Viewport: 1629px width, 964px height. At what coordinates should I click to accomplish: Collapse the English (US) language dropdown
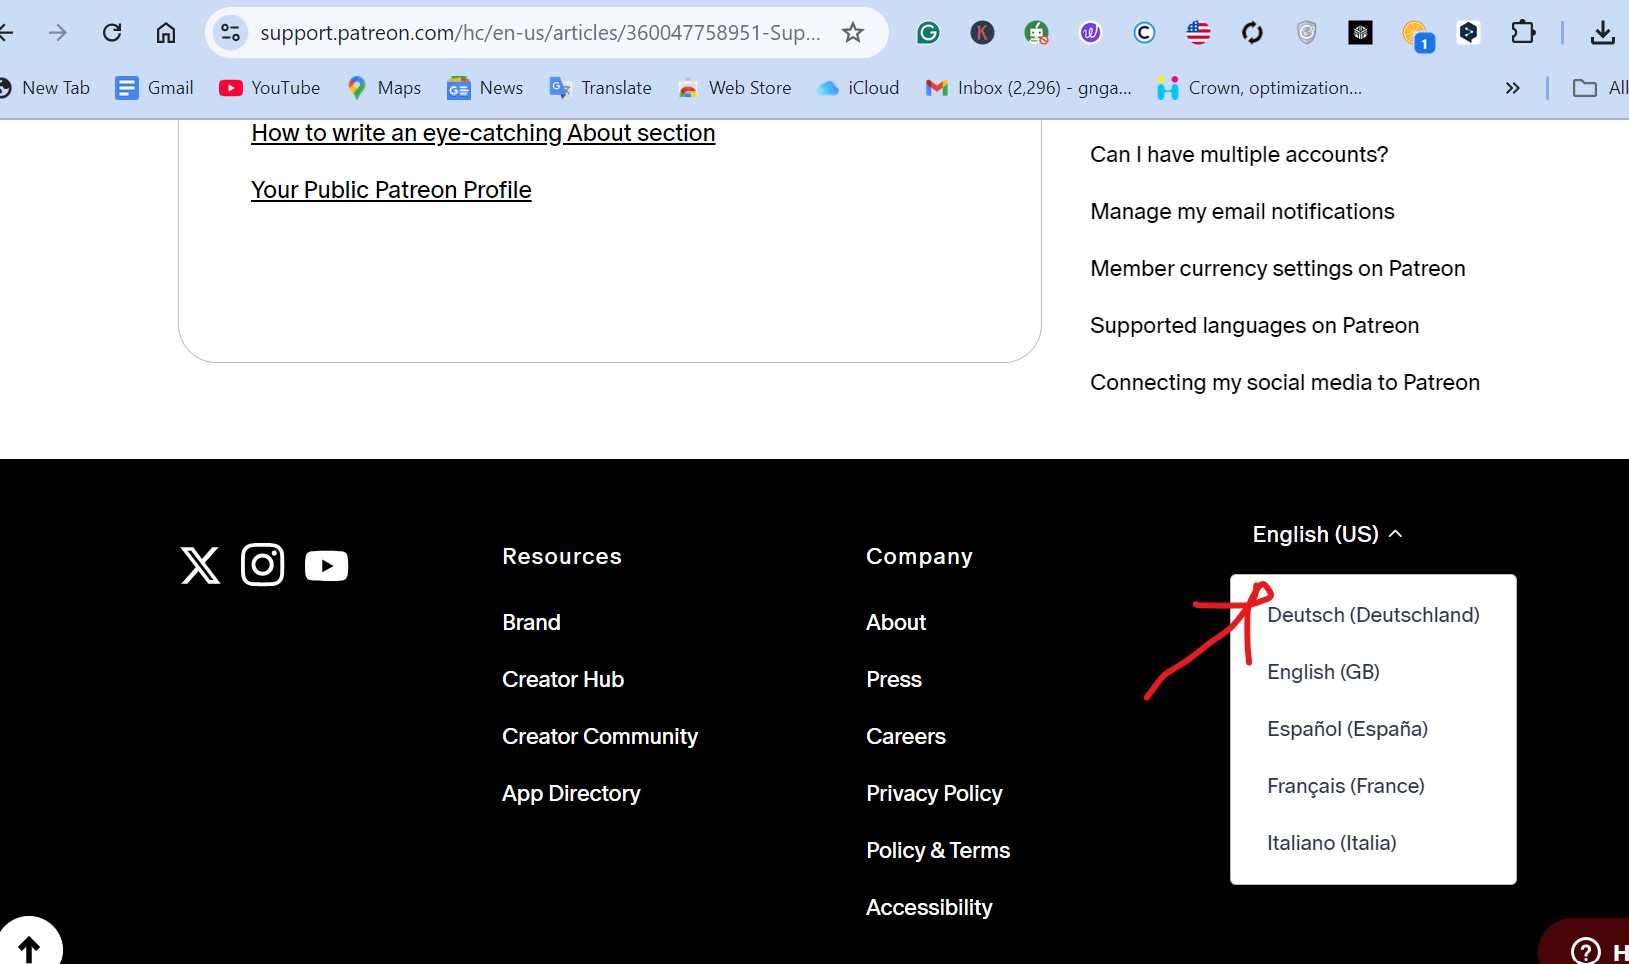[1327, 534]
